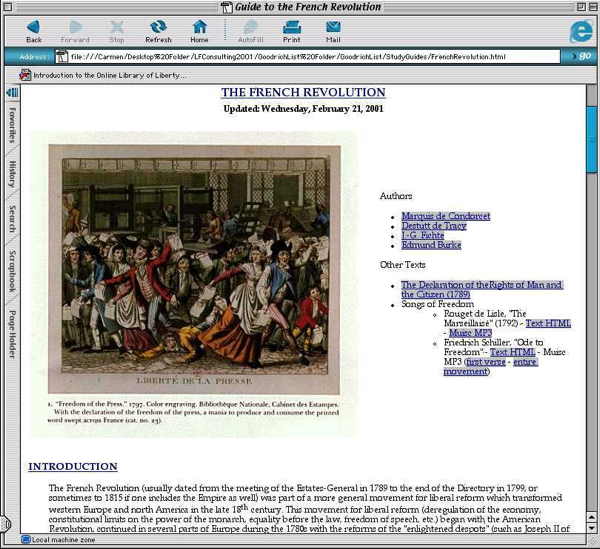
Task: Click the Forward arrow button
Action: click(x=75, y=31)
